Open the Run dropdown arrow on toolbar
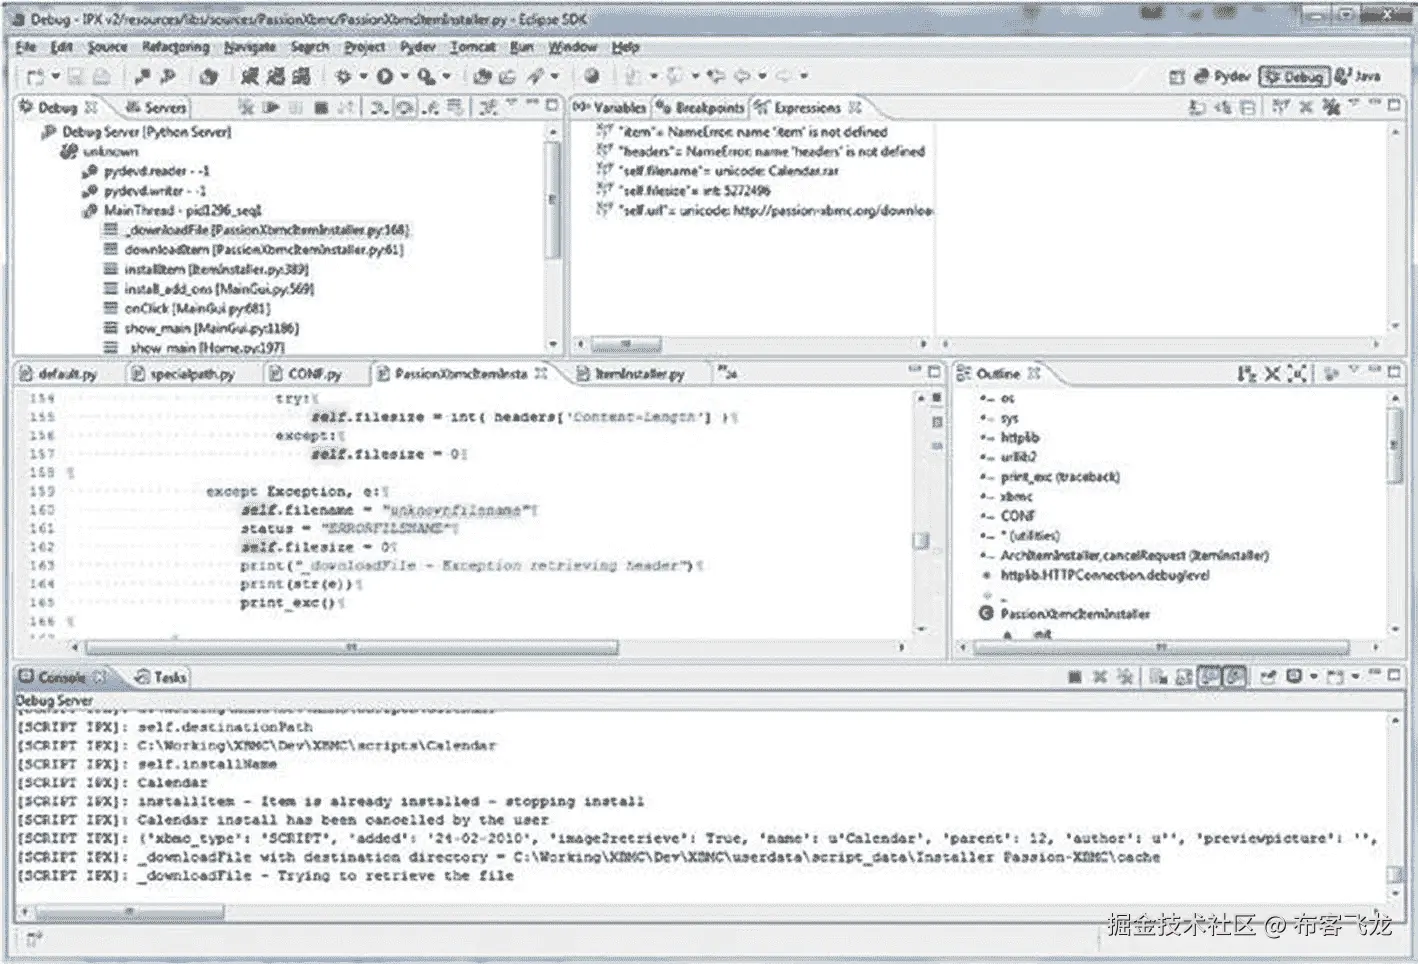The width and height of the screenshot is (1418, 964). click(403, 76)
